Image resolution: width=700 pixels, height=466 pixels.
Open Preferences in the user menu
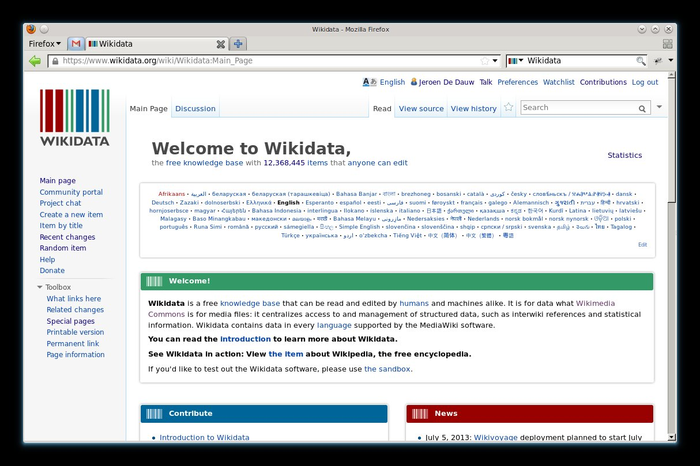pos(517,82)
